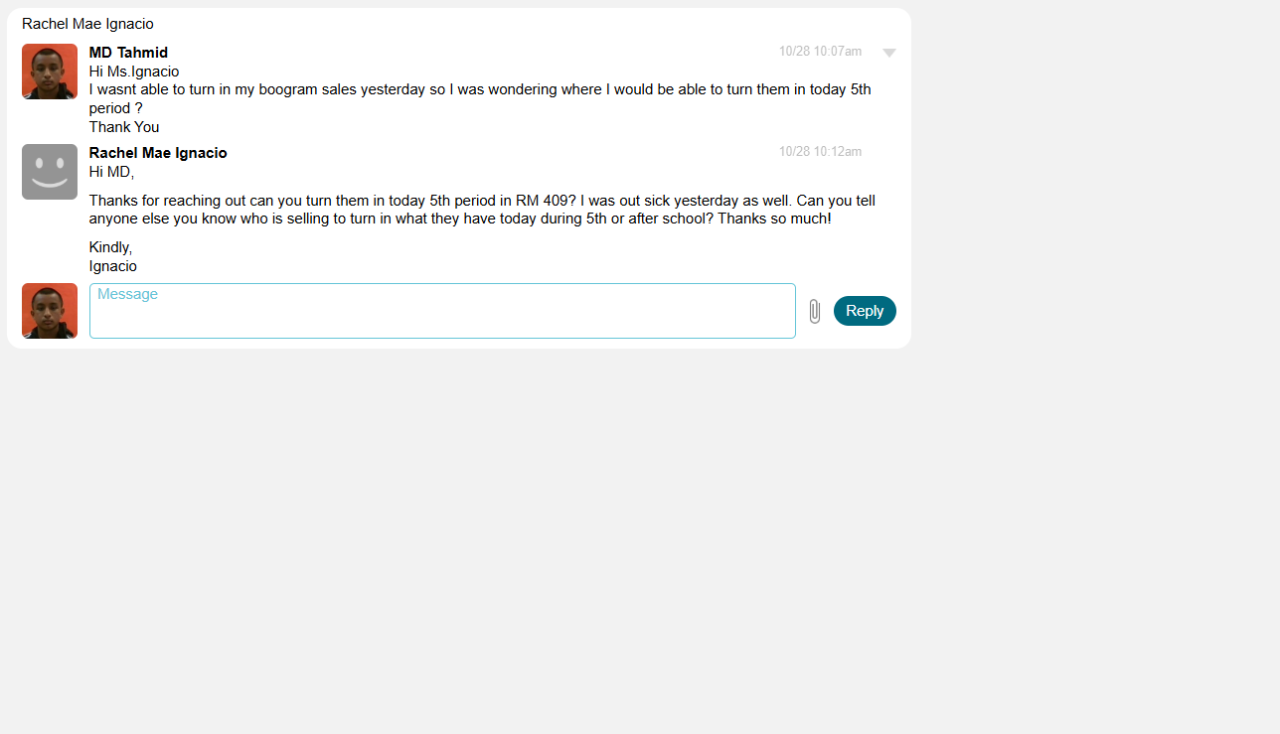1280x734 pixels.
Task: Click Rachel Mae Ignacio's gray smiley avatar
Action: [x=50, y=172]
